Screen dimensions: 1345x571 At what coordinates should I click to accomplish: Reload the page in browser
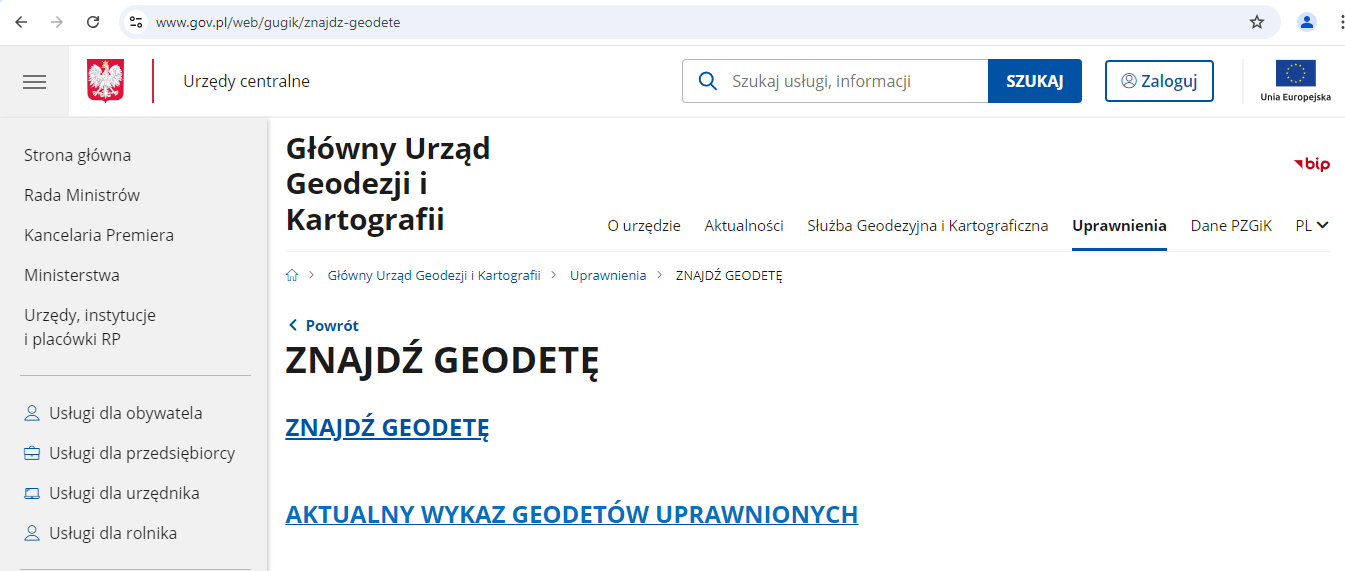pyautogui.click(x=93, y=22)
